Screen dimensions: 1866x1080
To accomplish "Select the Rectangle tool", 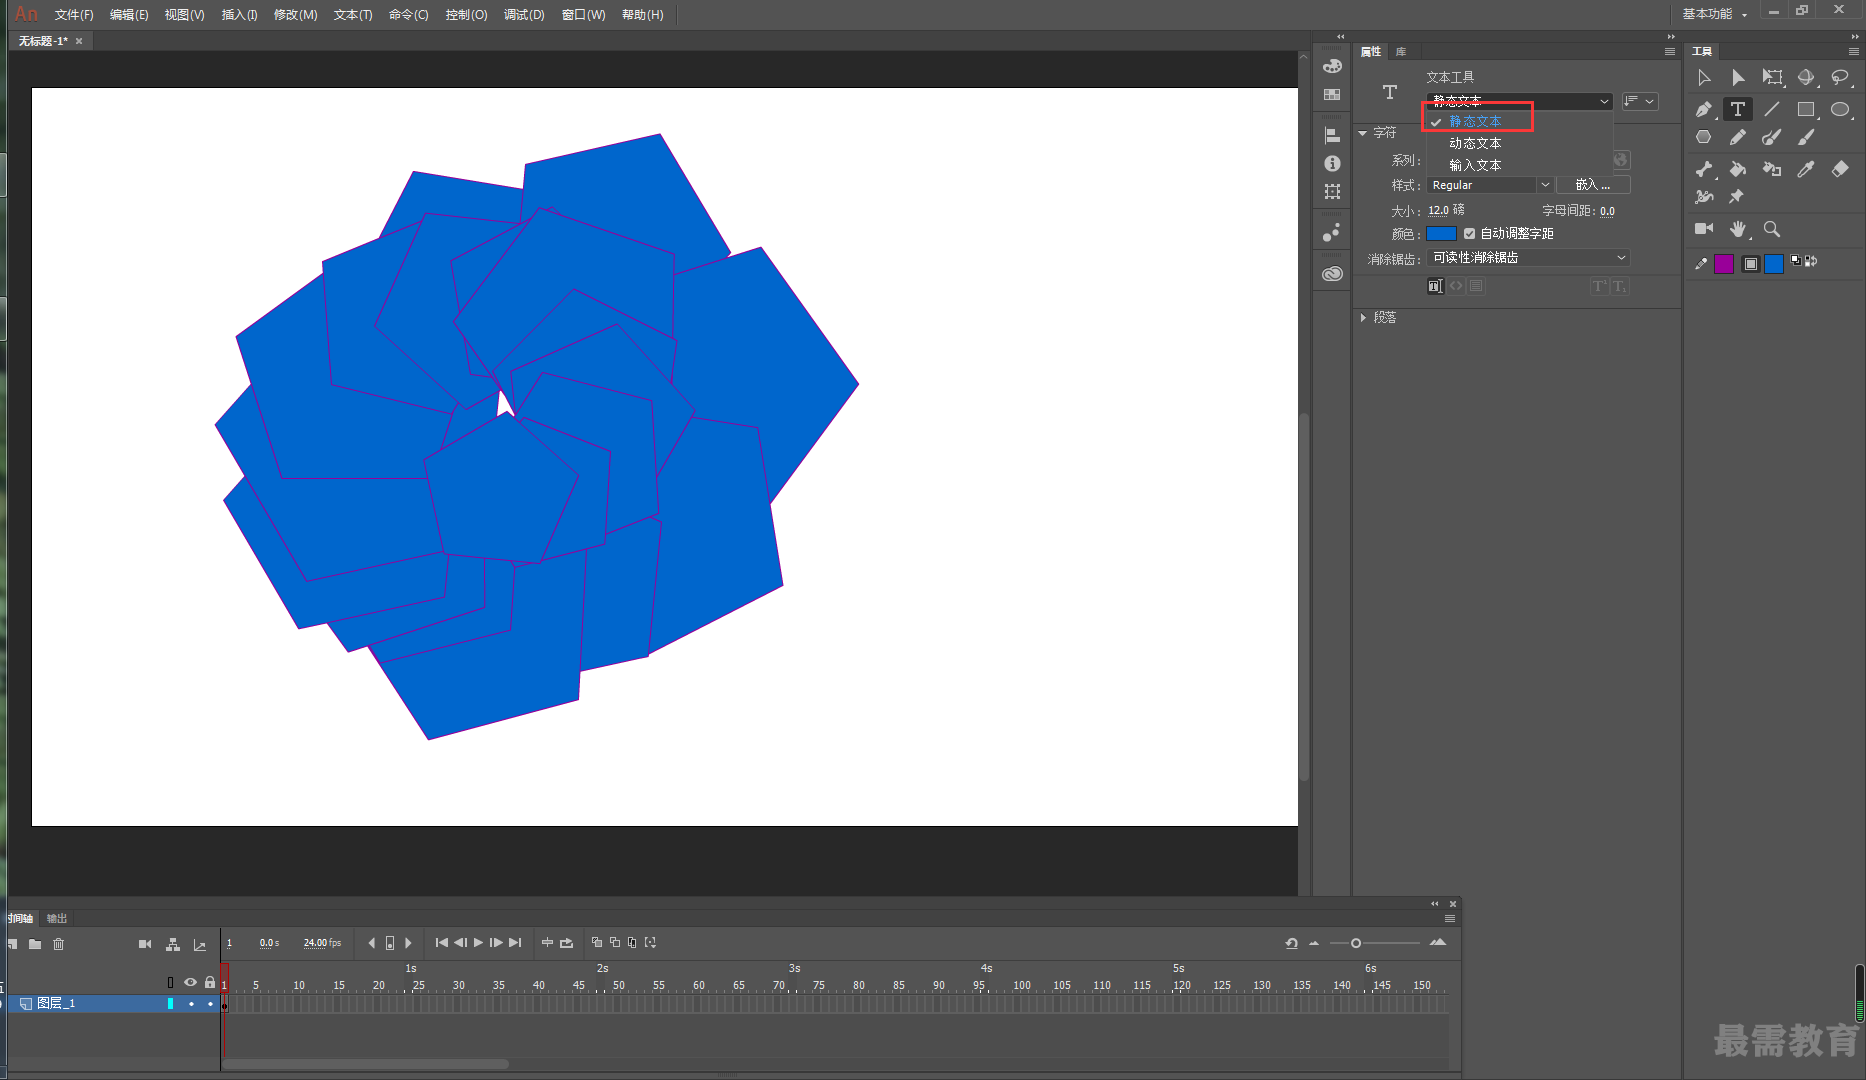I will (1806, 109).
